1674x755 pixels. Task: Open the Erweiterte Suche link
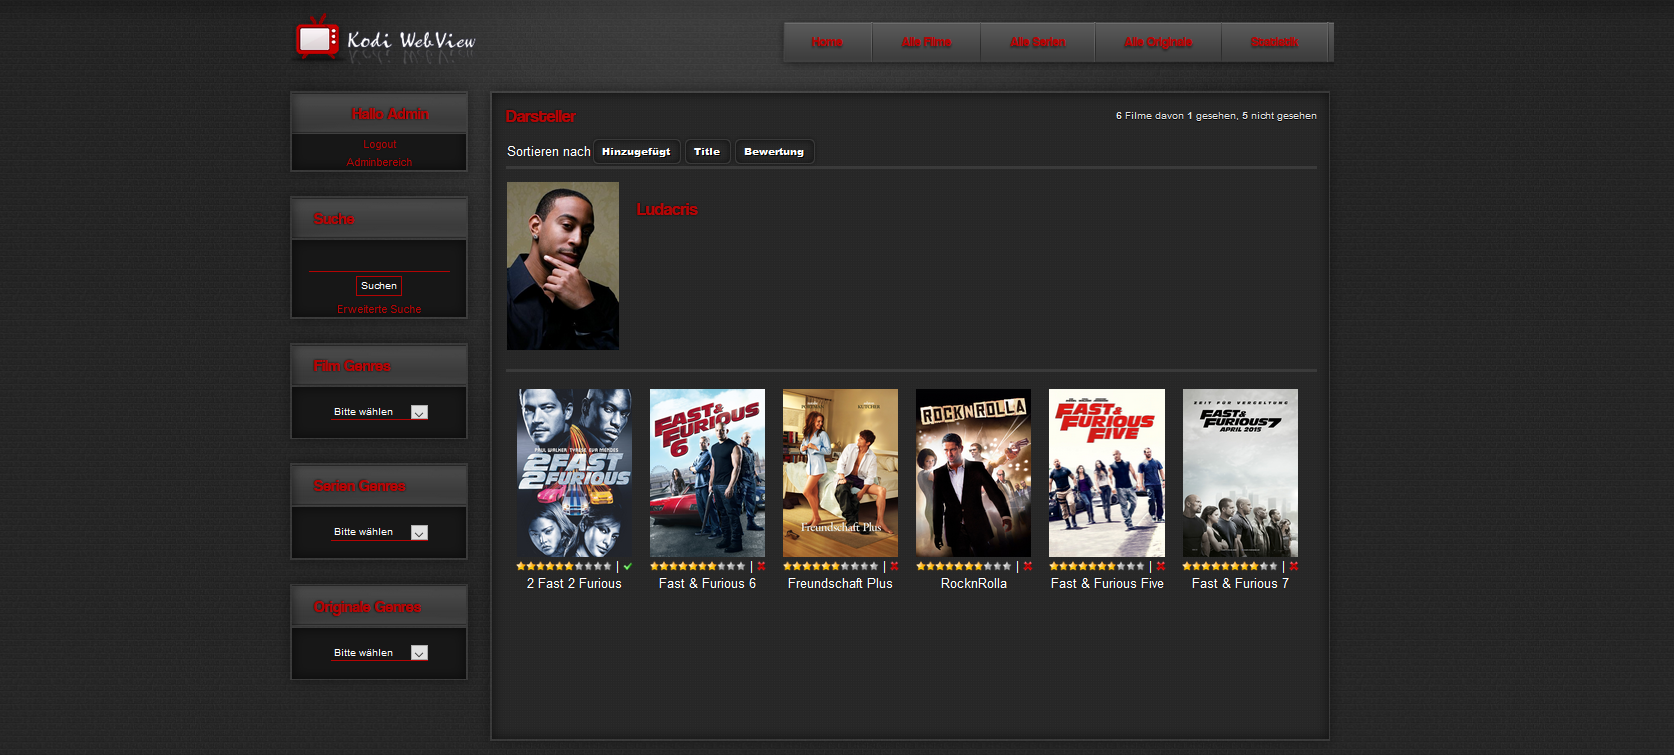(x=379, y=309)
